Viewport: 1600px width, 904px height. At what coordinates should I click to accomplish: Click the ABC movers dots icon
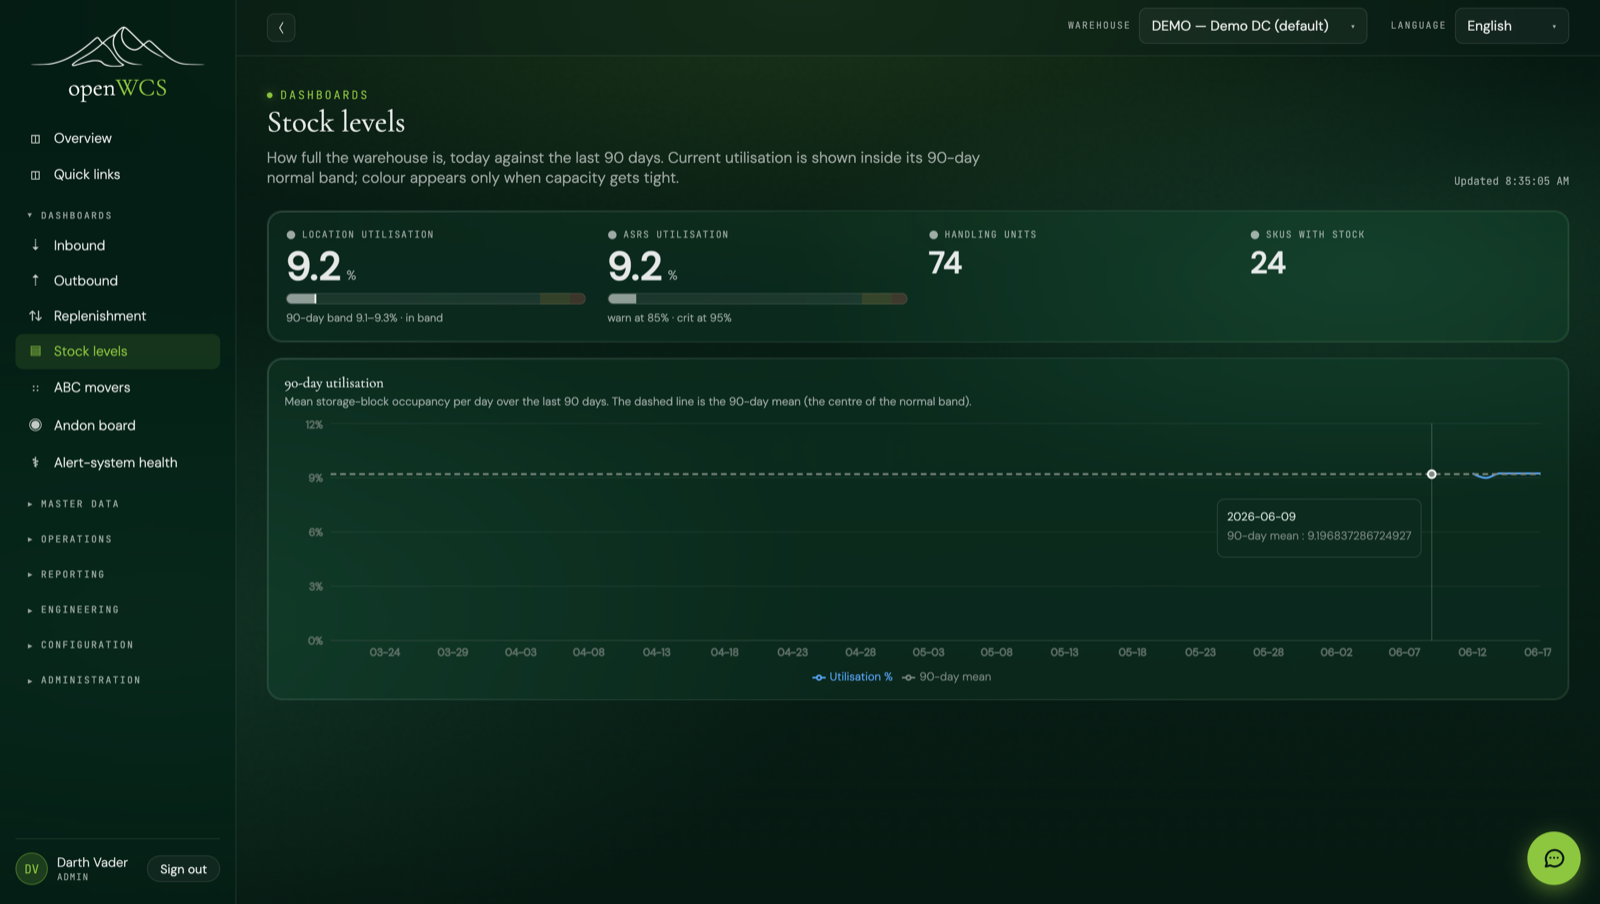(x=36, y=388)
